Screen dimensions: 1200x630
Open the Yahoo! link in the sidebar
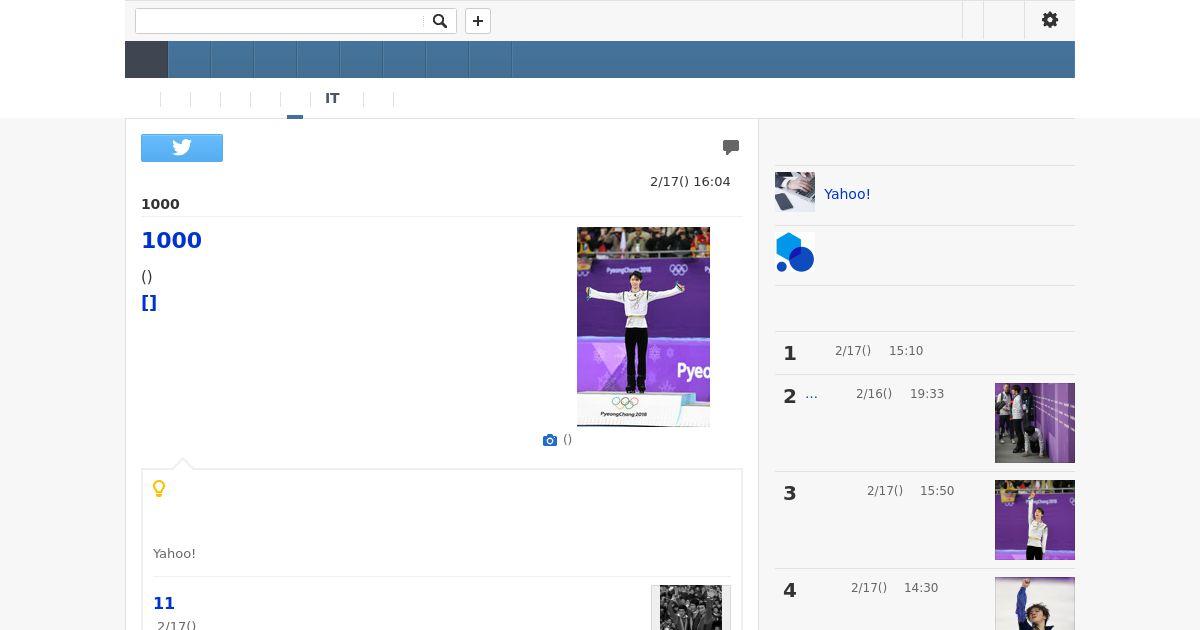[847, 194]
